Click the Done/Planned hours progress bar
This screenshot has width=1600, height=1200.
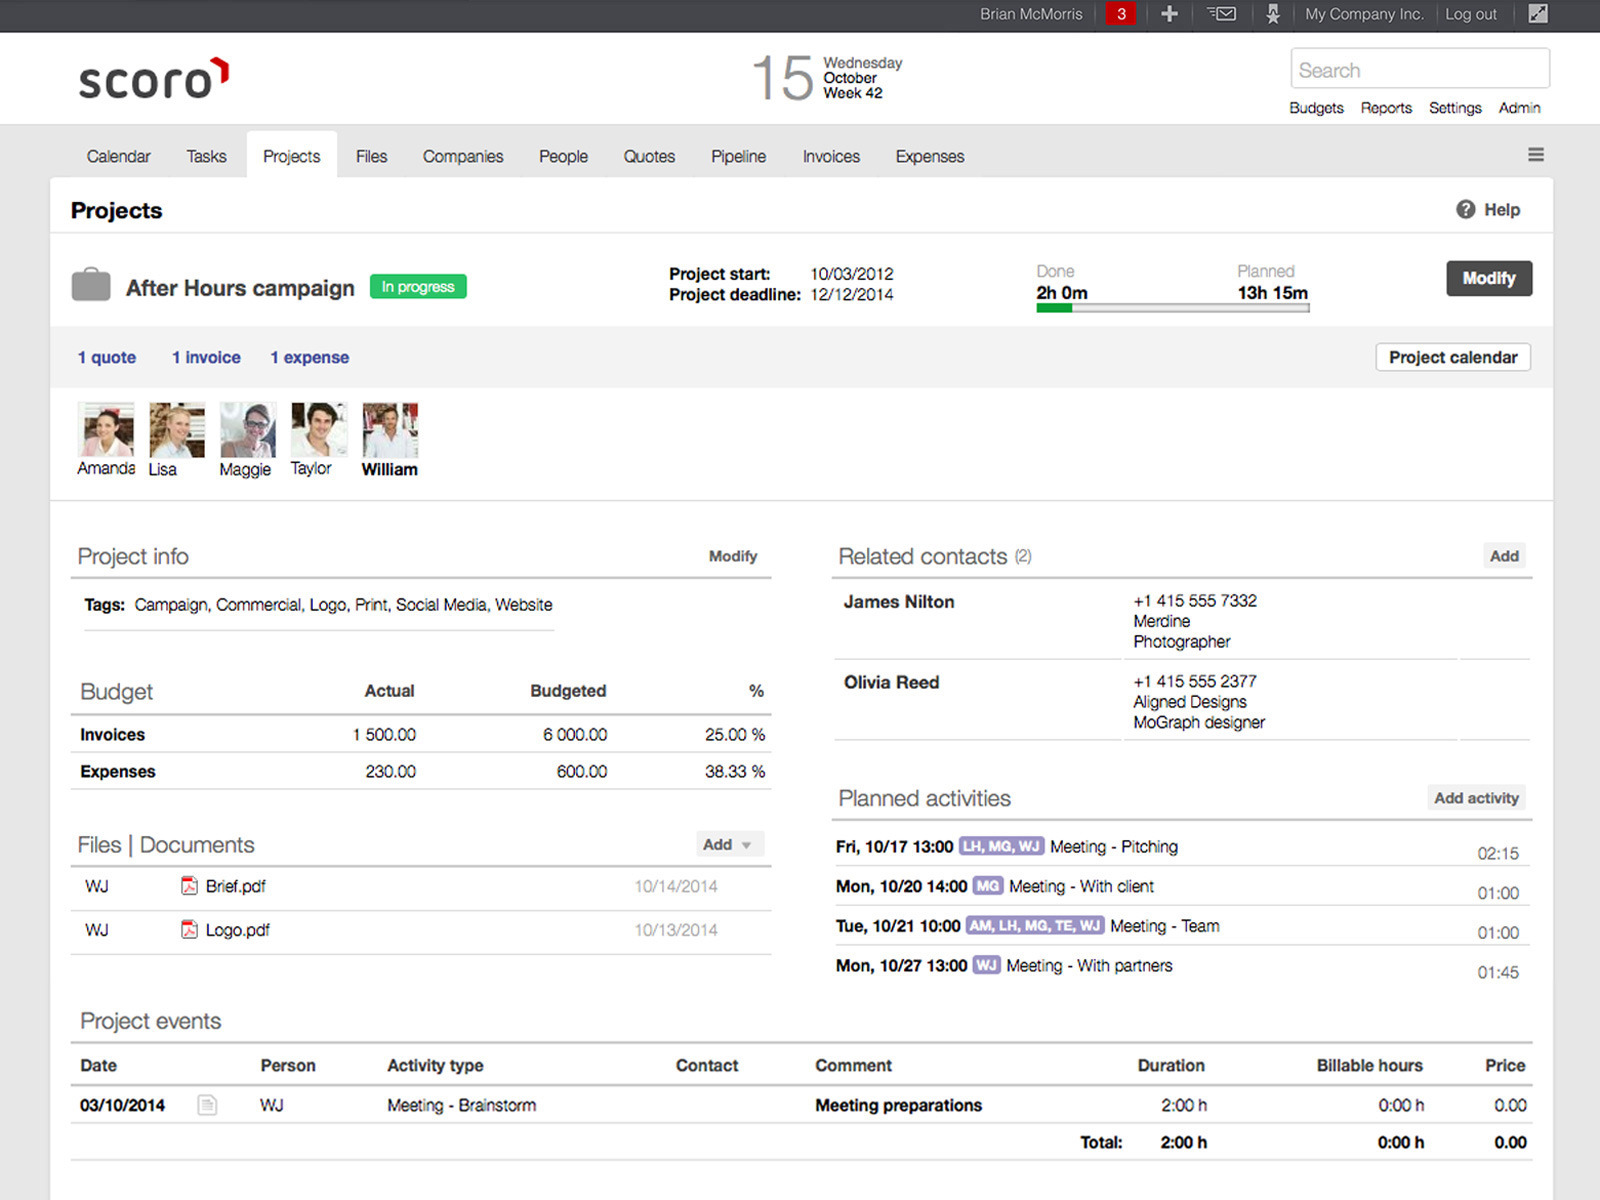pos(1173,308)
